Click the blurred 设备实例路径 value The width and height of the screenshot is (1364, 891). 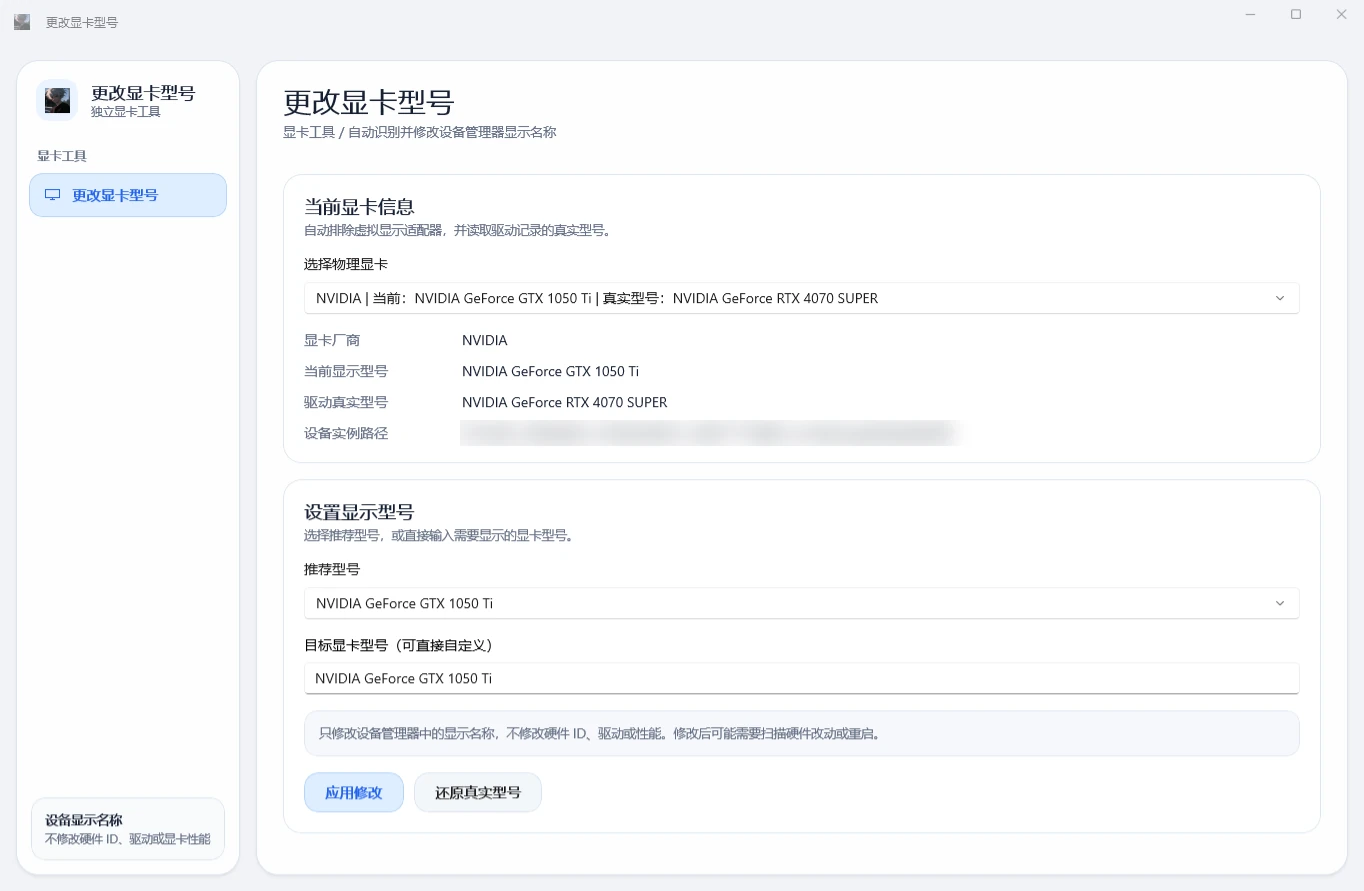click(x=710, y=432)
